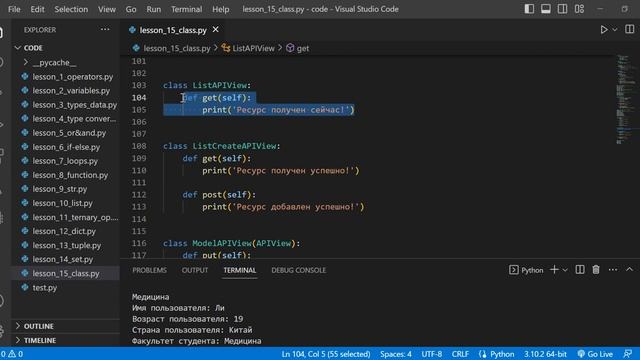Open errors and warnings status indicator

tap(11, 354)
